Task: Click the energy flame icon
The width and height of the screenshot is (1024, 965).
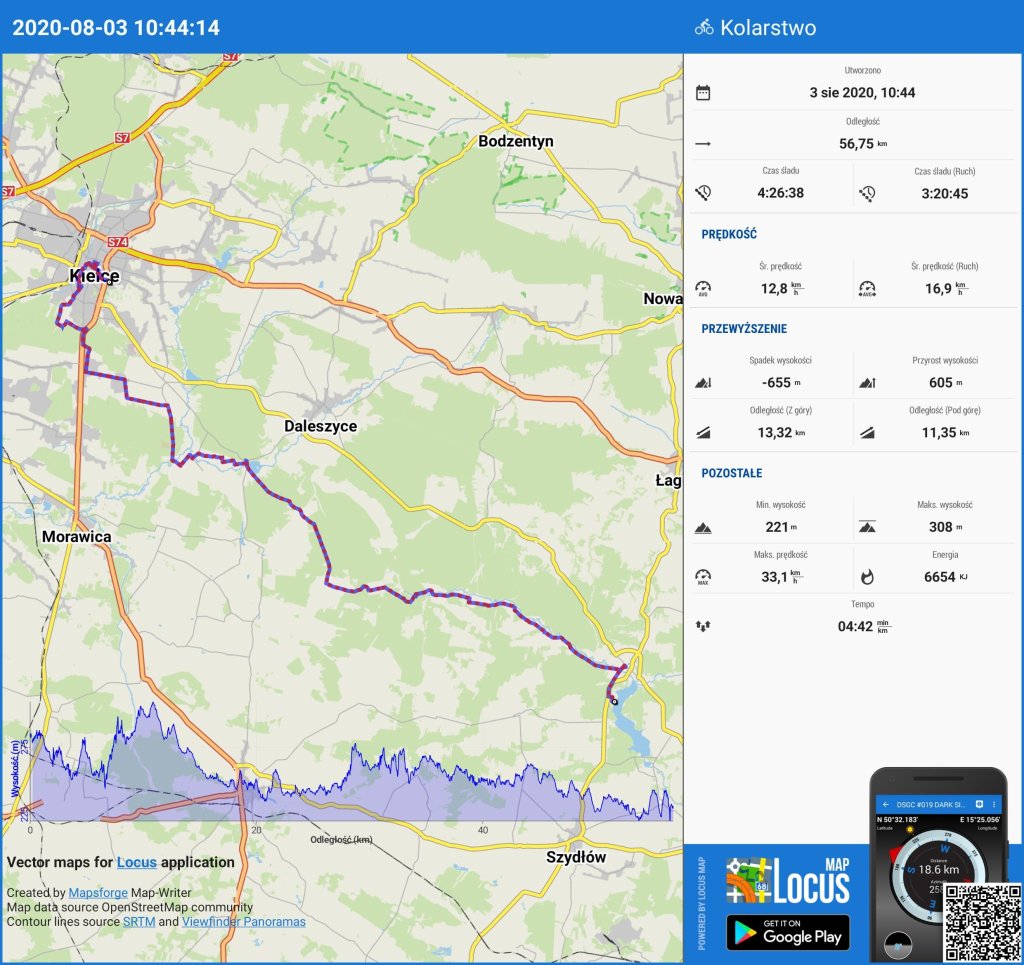Action: [867, 577]
